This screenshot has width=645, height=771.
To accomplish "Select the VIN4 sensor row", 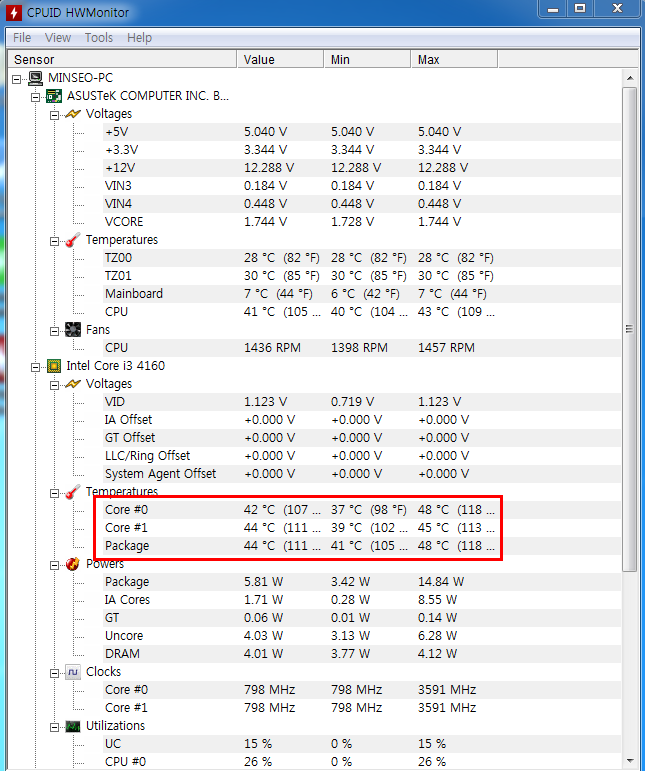I will click(x=362, y=204).
